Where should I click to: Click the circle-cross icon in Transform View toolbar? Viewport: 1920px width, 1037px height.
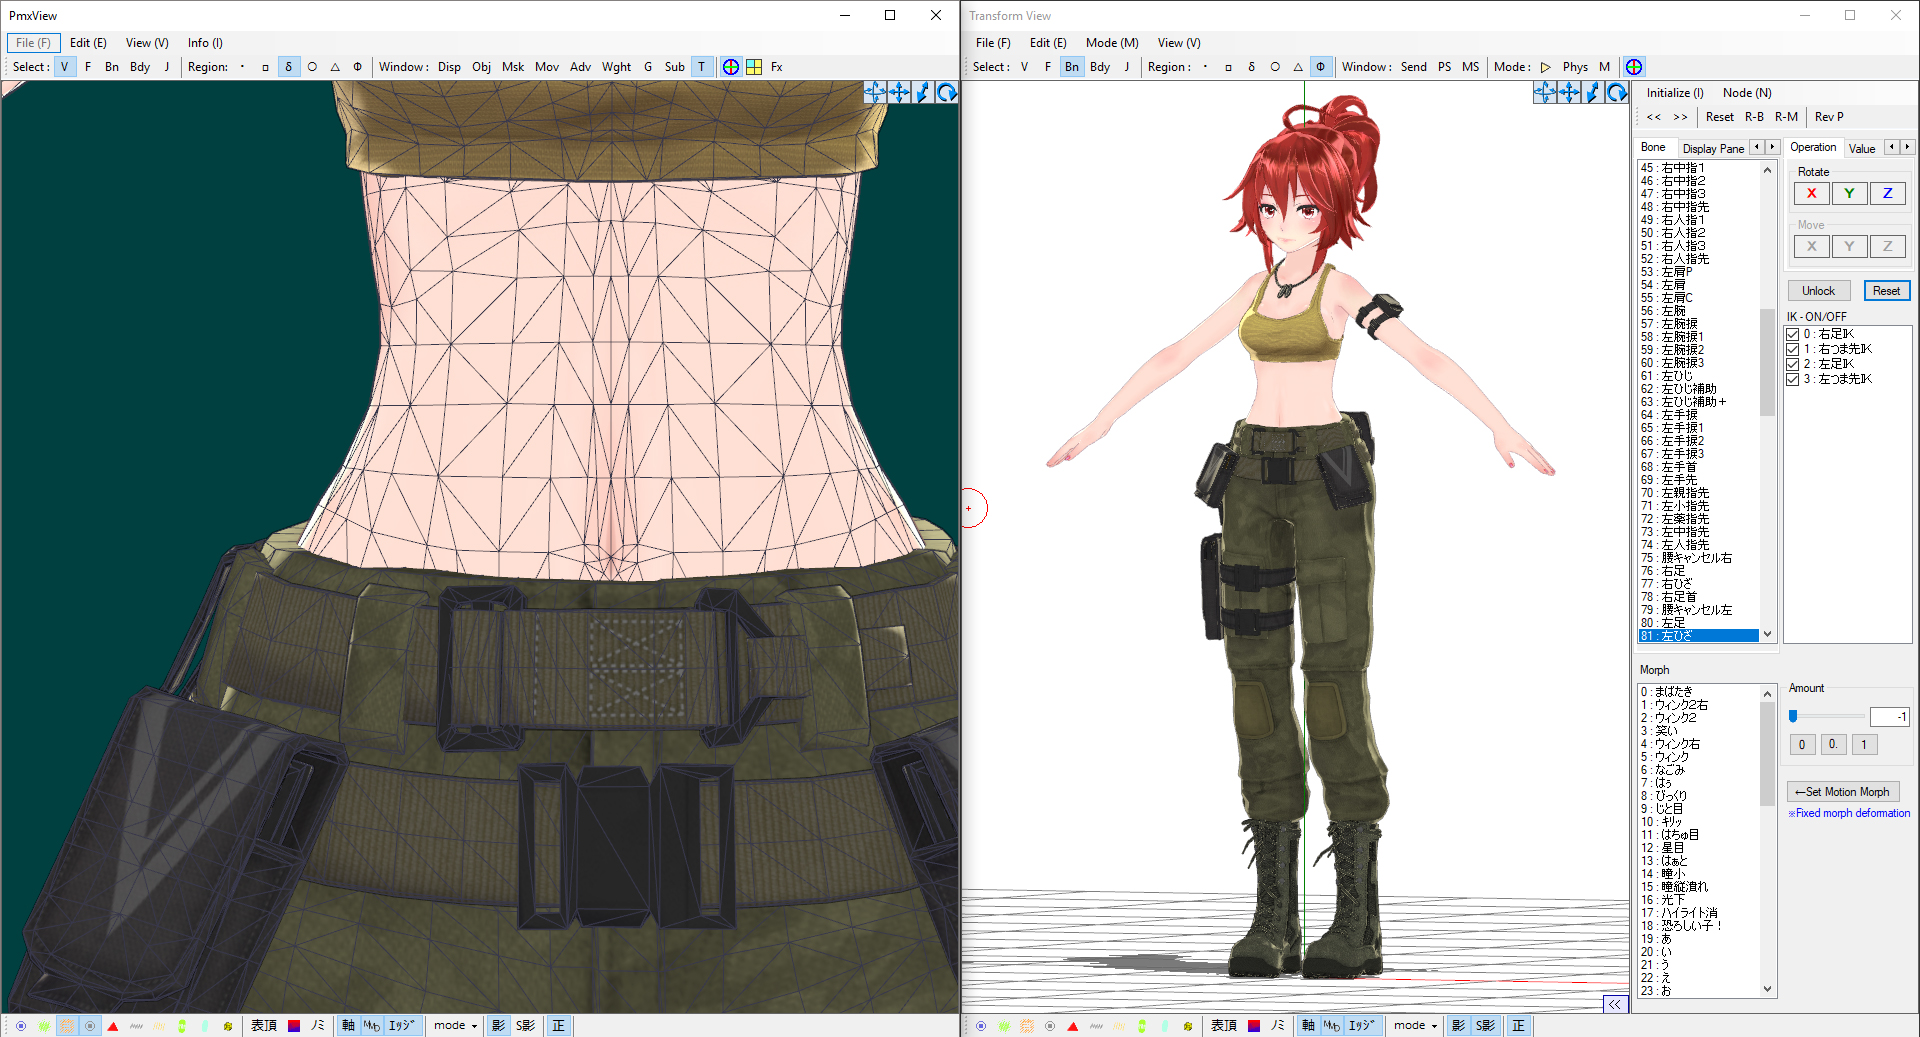1634,67
